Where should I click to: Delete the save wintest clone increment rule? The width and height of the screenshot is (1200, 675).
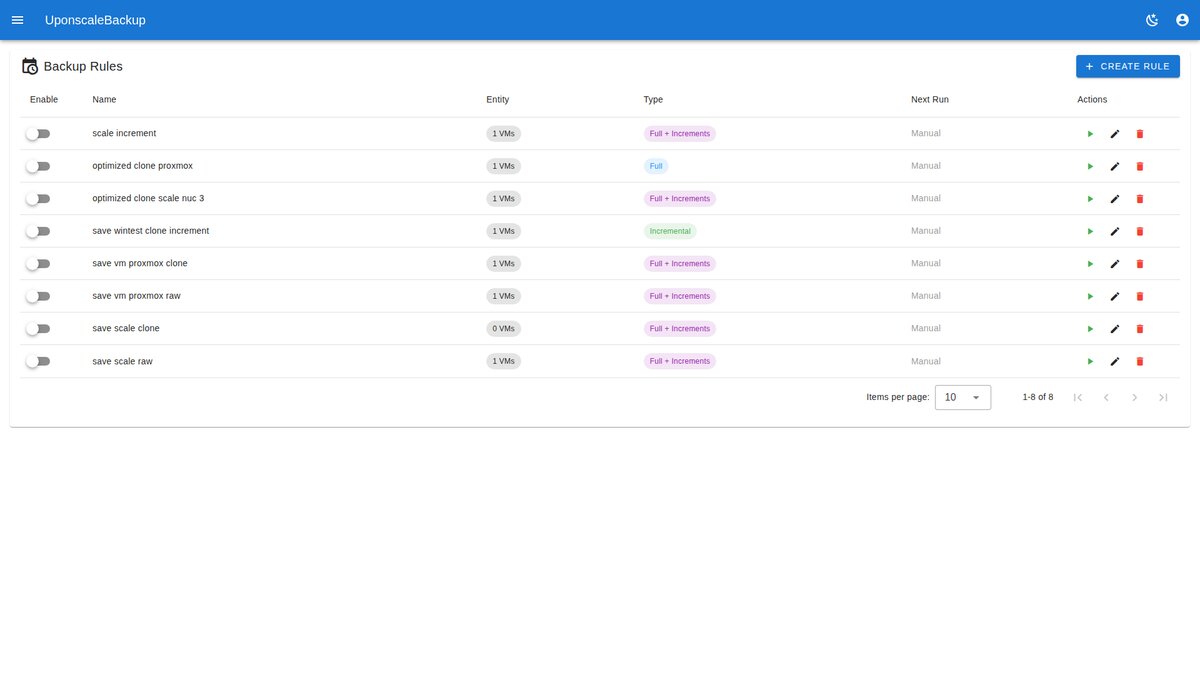tap(1140, 231)
